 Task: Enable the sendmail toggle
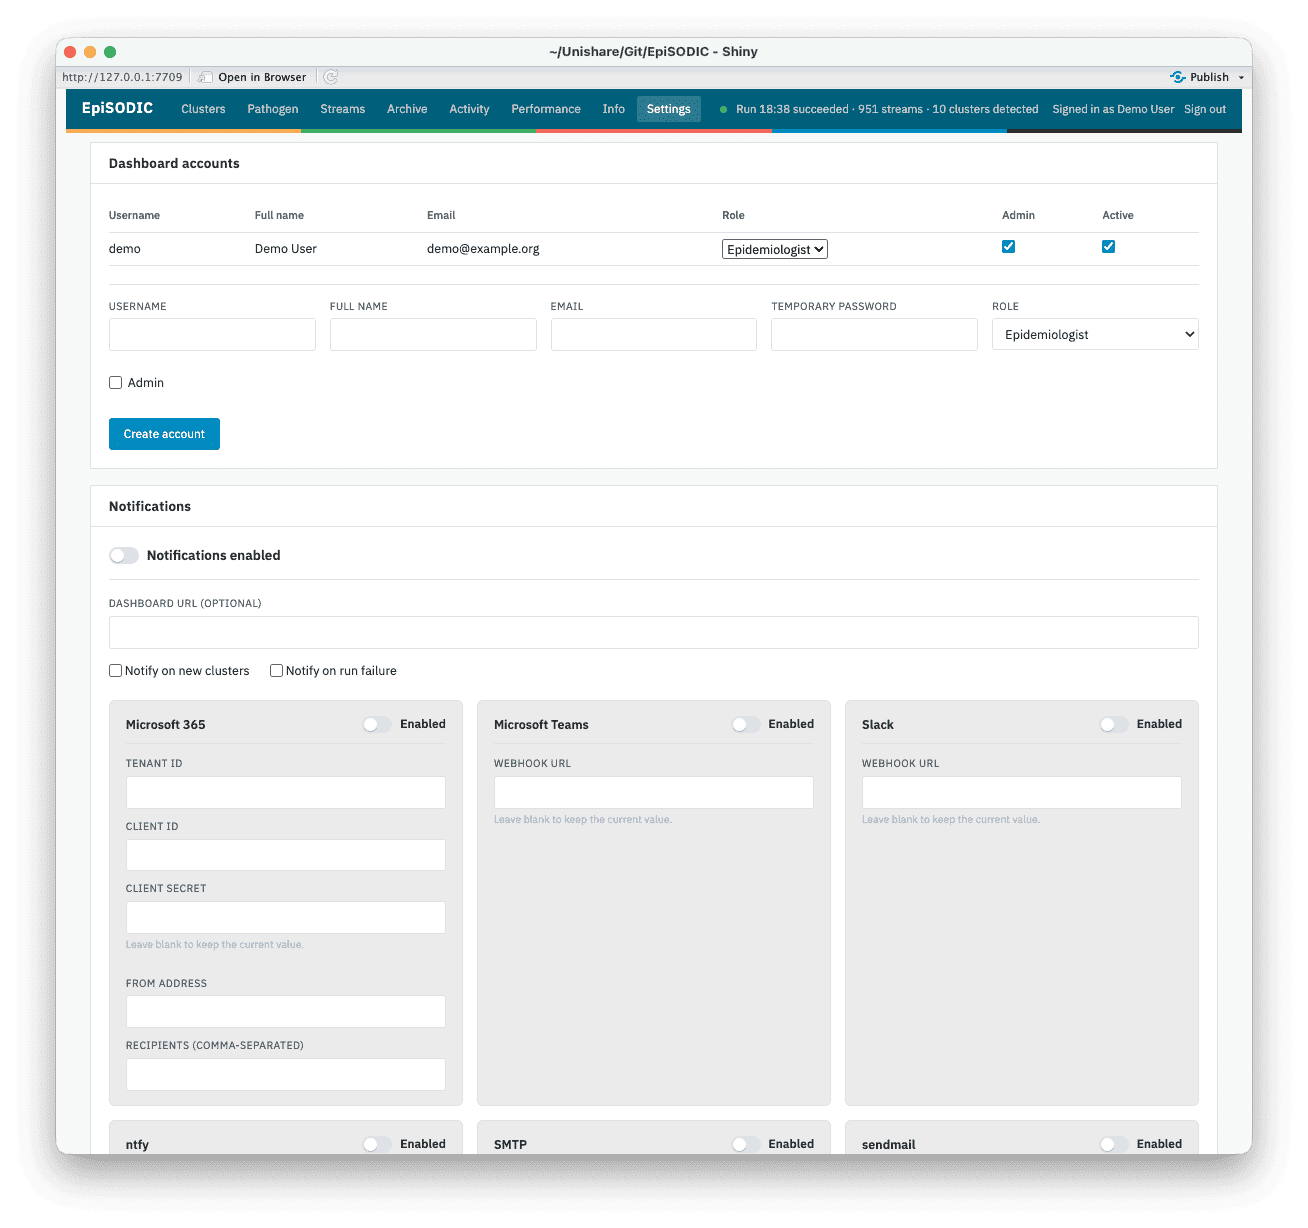point(1113,1144)
